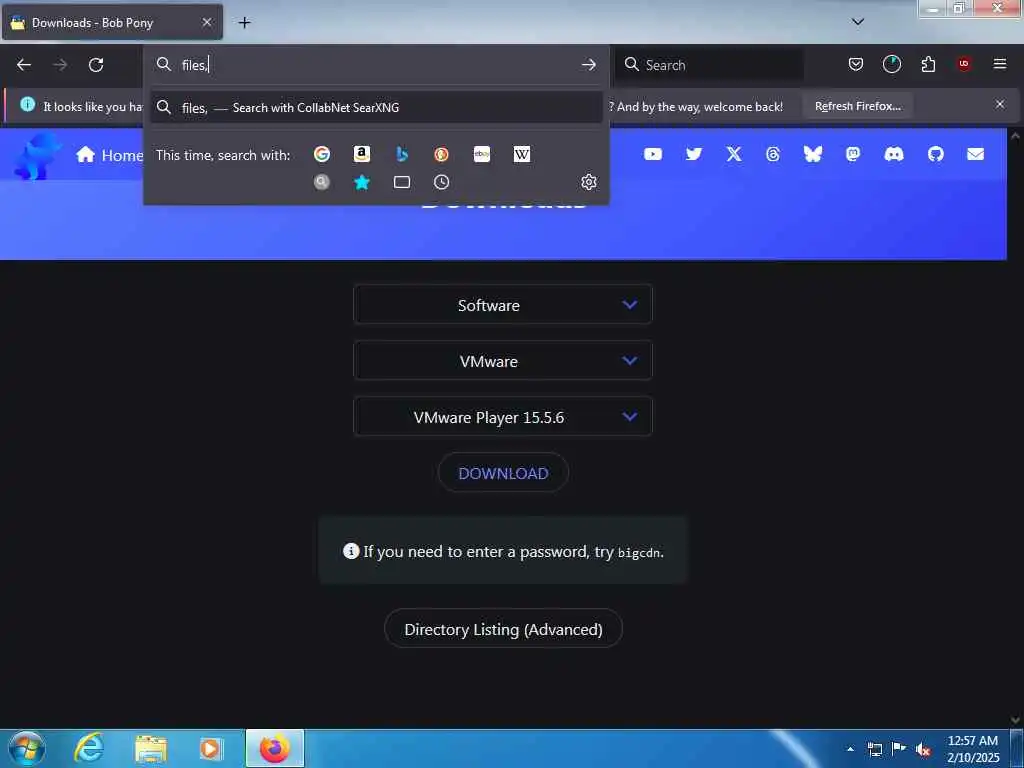Click the Bob Pony site logo
The image size is (1024, 768).
[x=37, y=155]
